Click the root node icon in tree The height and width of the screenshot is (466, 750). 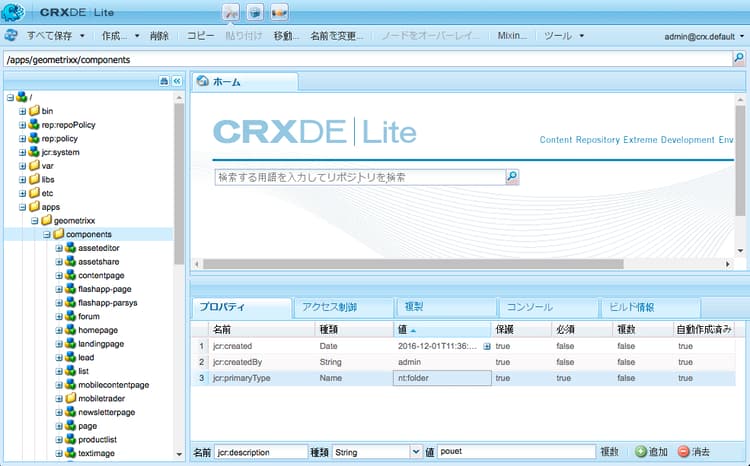22,97
